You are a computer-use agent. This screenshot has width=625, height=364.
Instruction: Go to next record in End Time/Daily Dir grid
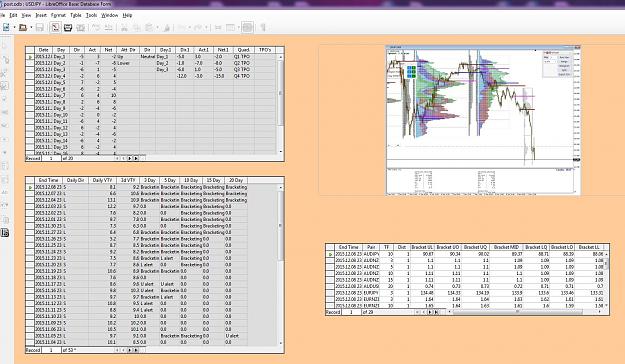[130, 350]
